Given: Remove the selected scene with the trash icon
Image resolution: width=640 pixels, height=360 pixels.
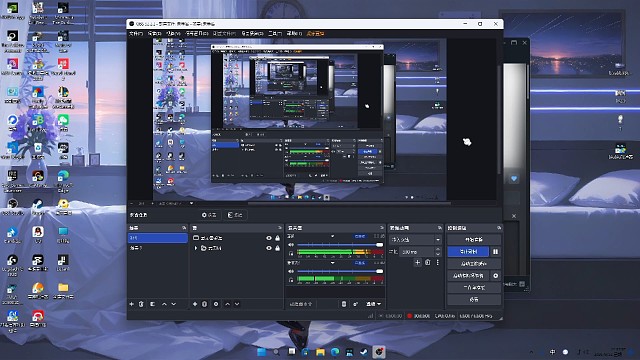Looking at the screenshot, I should click(x=141, y=304).
